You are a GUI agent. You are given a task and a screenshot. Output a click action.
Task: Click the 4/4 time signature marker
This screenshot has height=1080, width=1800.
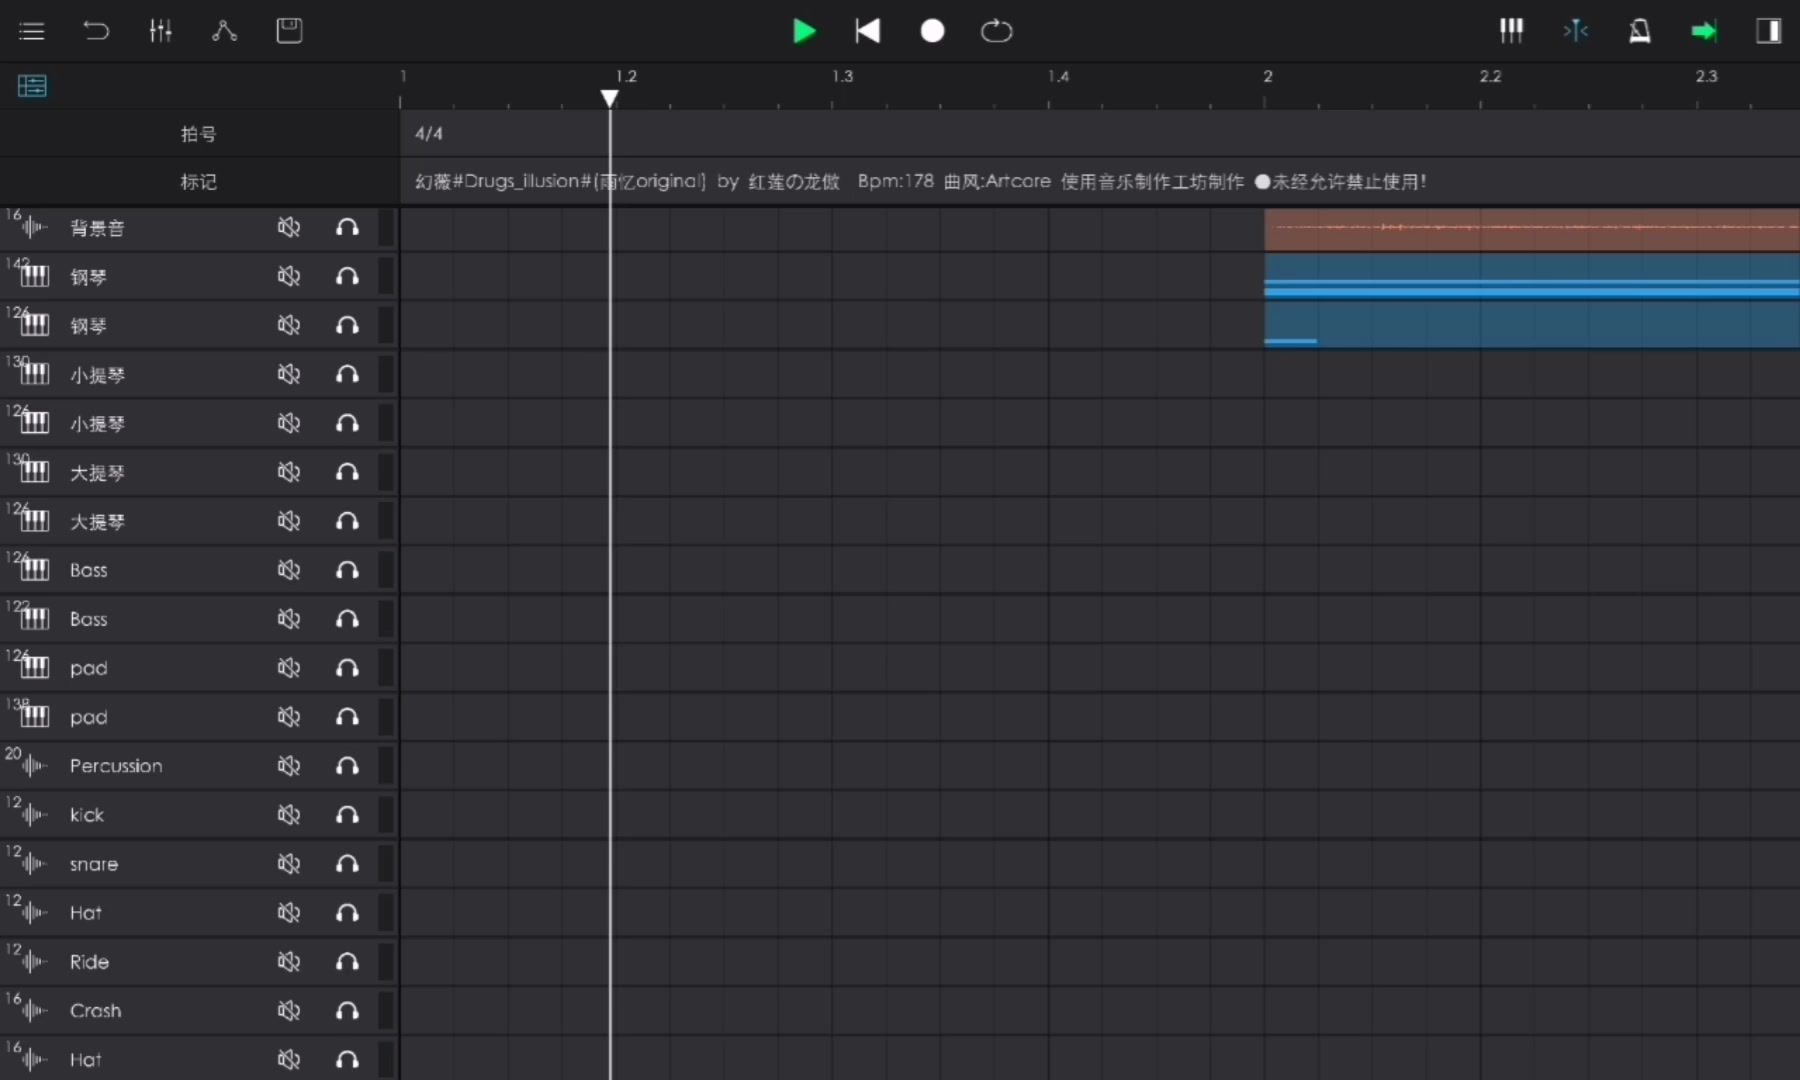[x=429, y=133]
